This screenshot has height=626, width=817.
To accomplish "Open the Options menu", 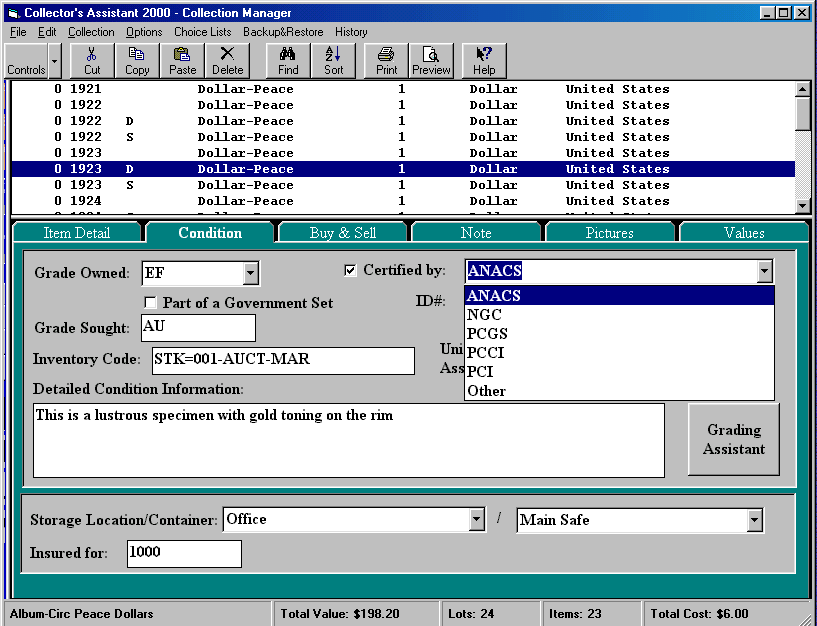I will point(144,32).
